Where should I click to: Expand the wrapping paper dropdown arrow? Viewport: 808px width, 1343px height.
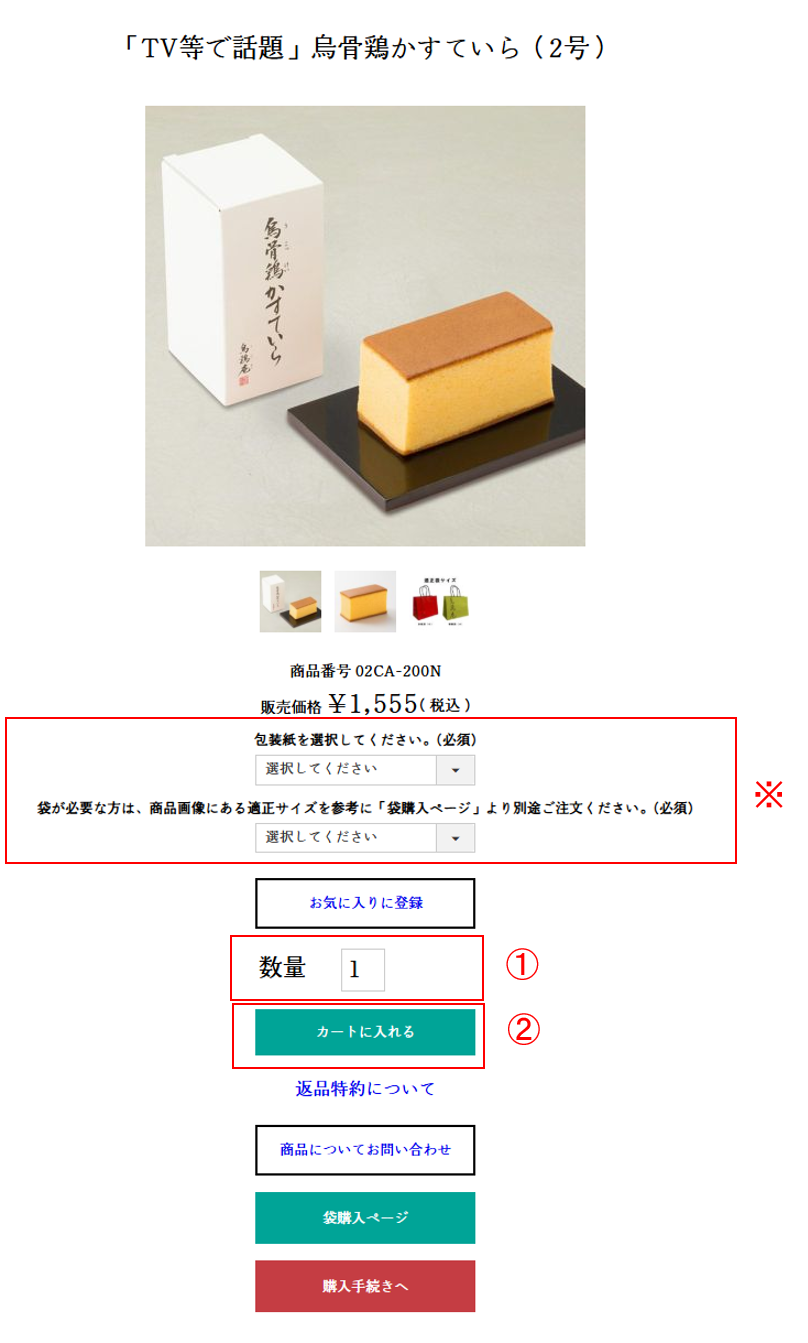[x=456, y=770]
